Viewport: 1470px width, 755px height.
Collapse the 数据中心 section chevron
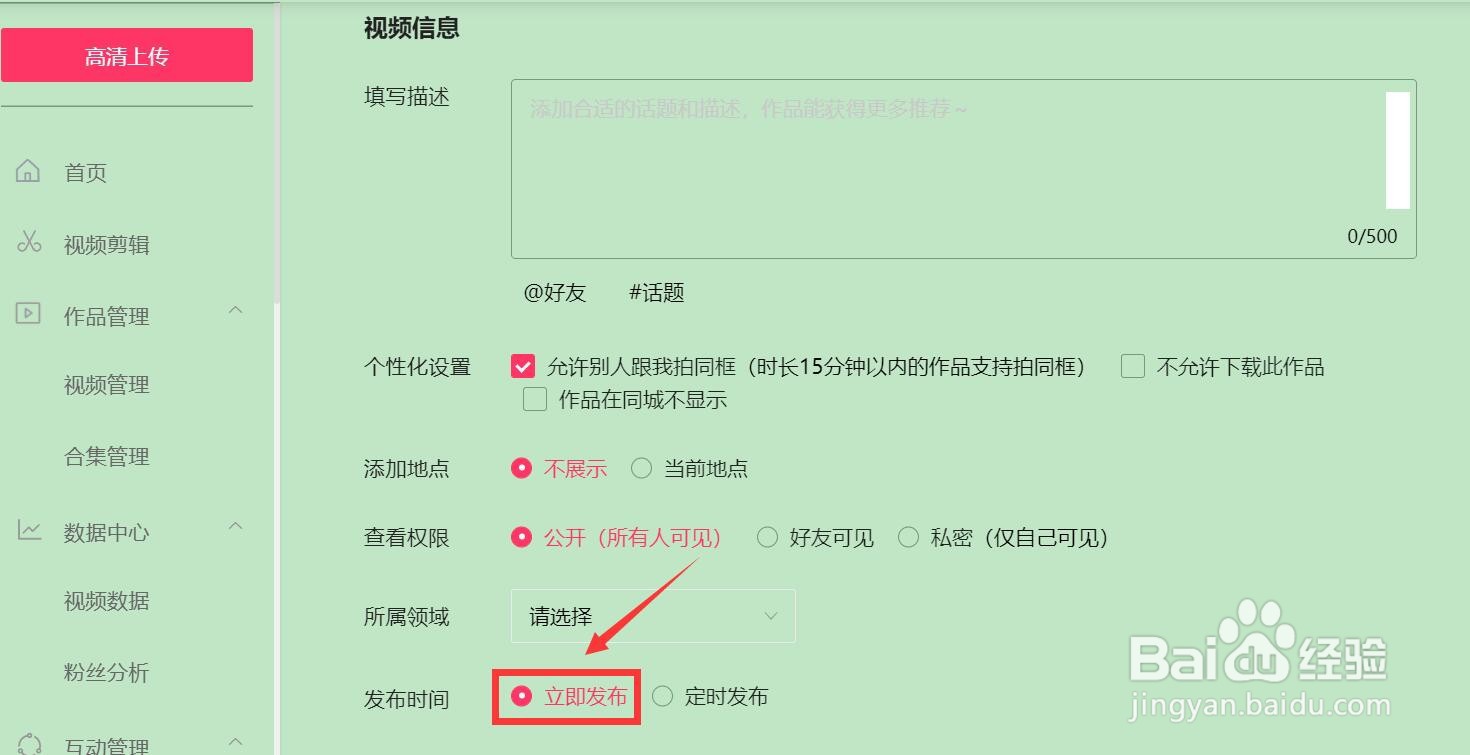click(x=236, y=526)
